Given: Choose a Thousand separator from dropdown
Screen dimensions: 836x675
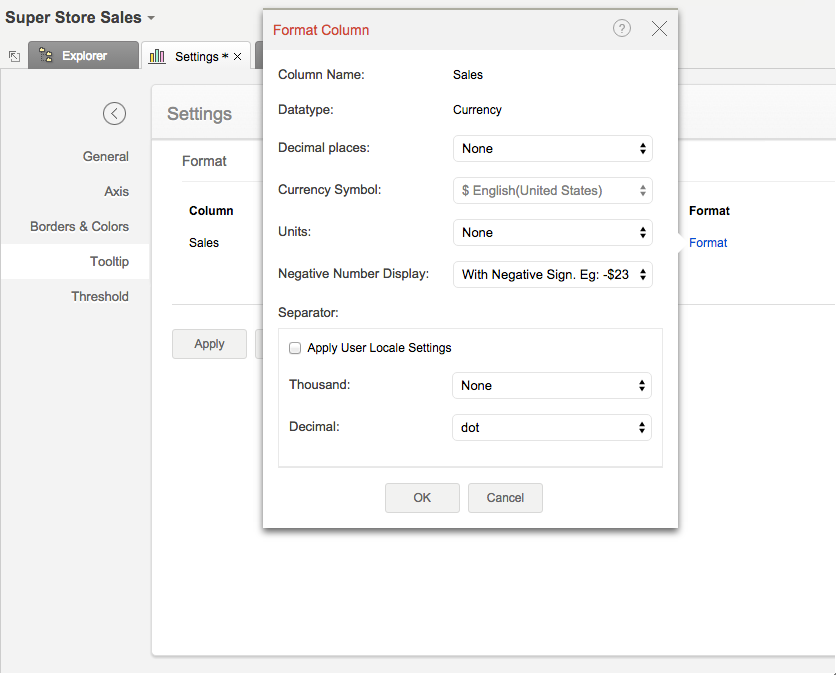Looking at the screenshot, I should (552, 386).
